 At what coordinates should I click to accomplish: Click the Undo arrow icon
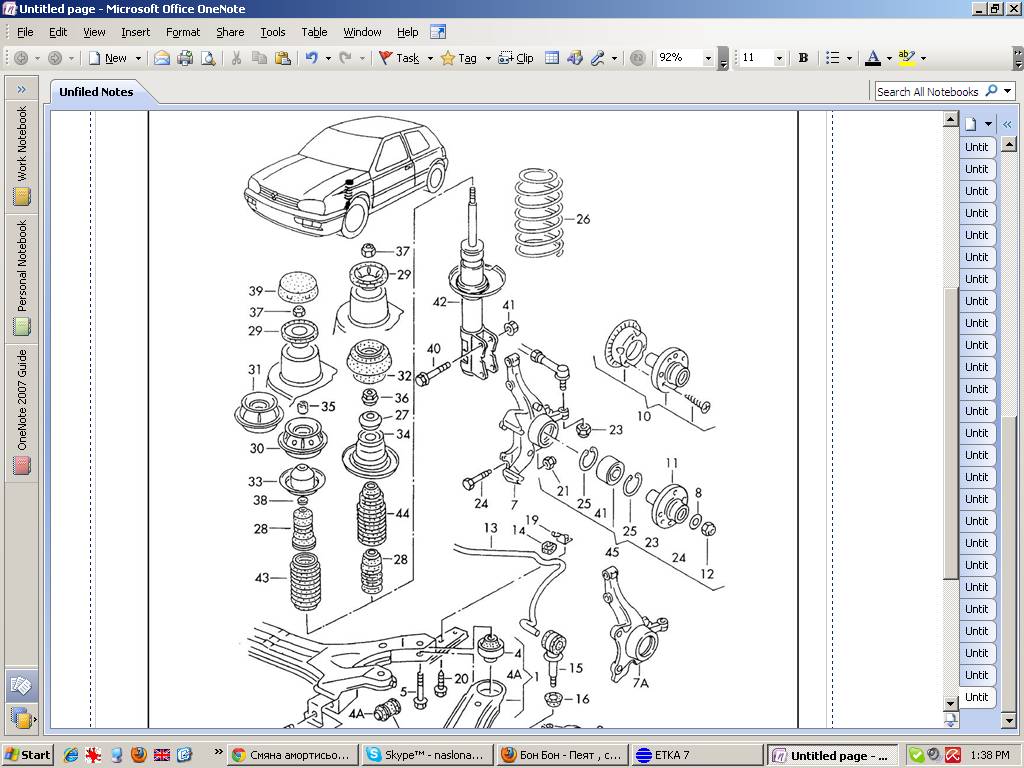pos(312,58)
